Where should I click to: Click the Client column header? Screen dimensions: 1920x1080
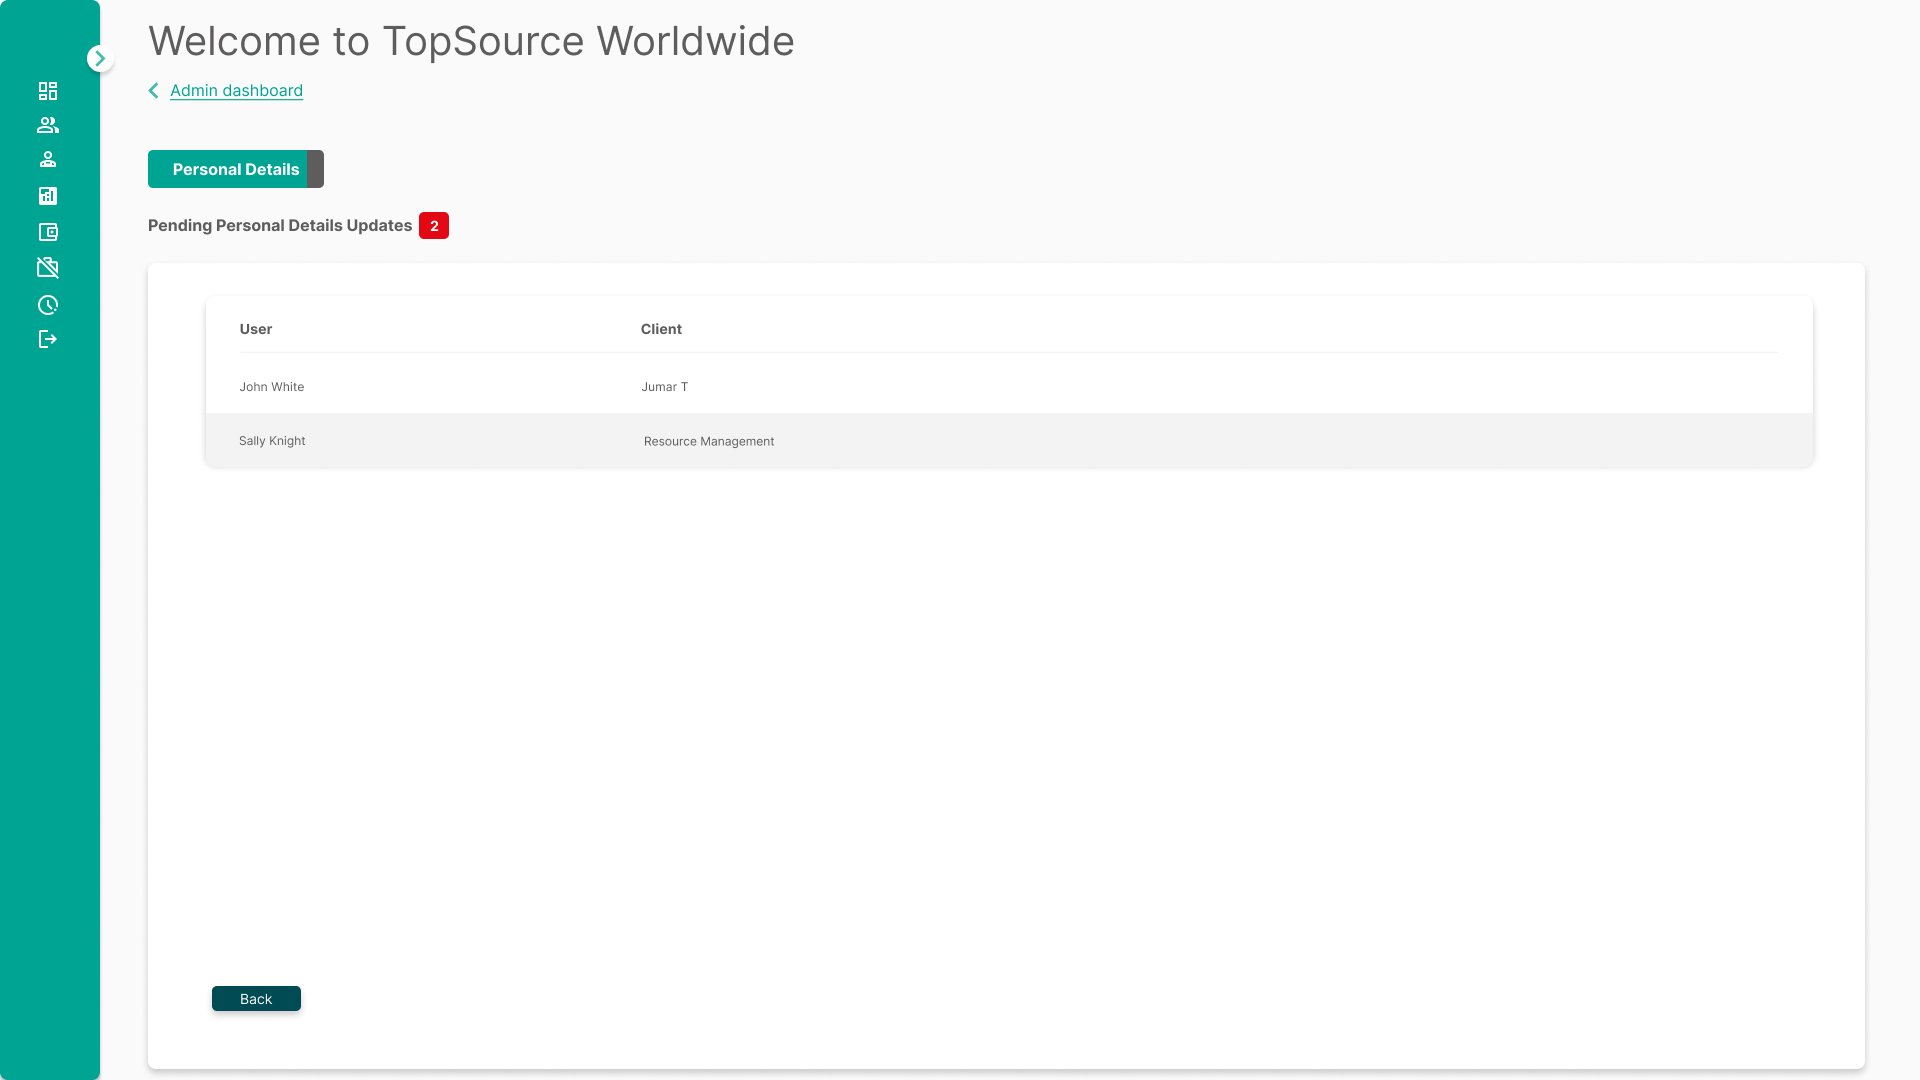point(661,329)
